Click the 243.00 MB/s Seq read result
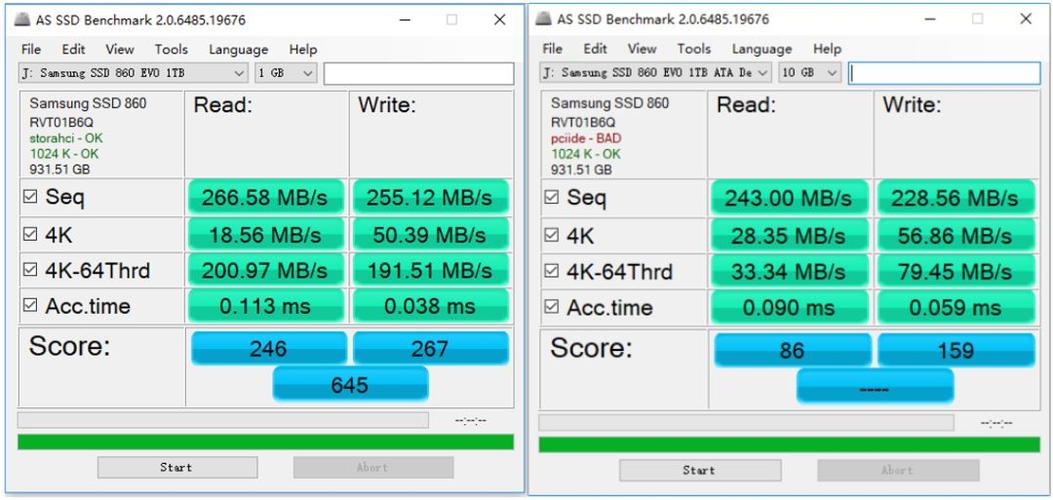The width and height of the screenshot is (1053, 500). pyautogui.click(x=790, y=198)
